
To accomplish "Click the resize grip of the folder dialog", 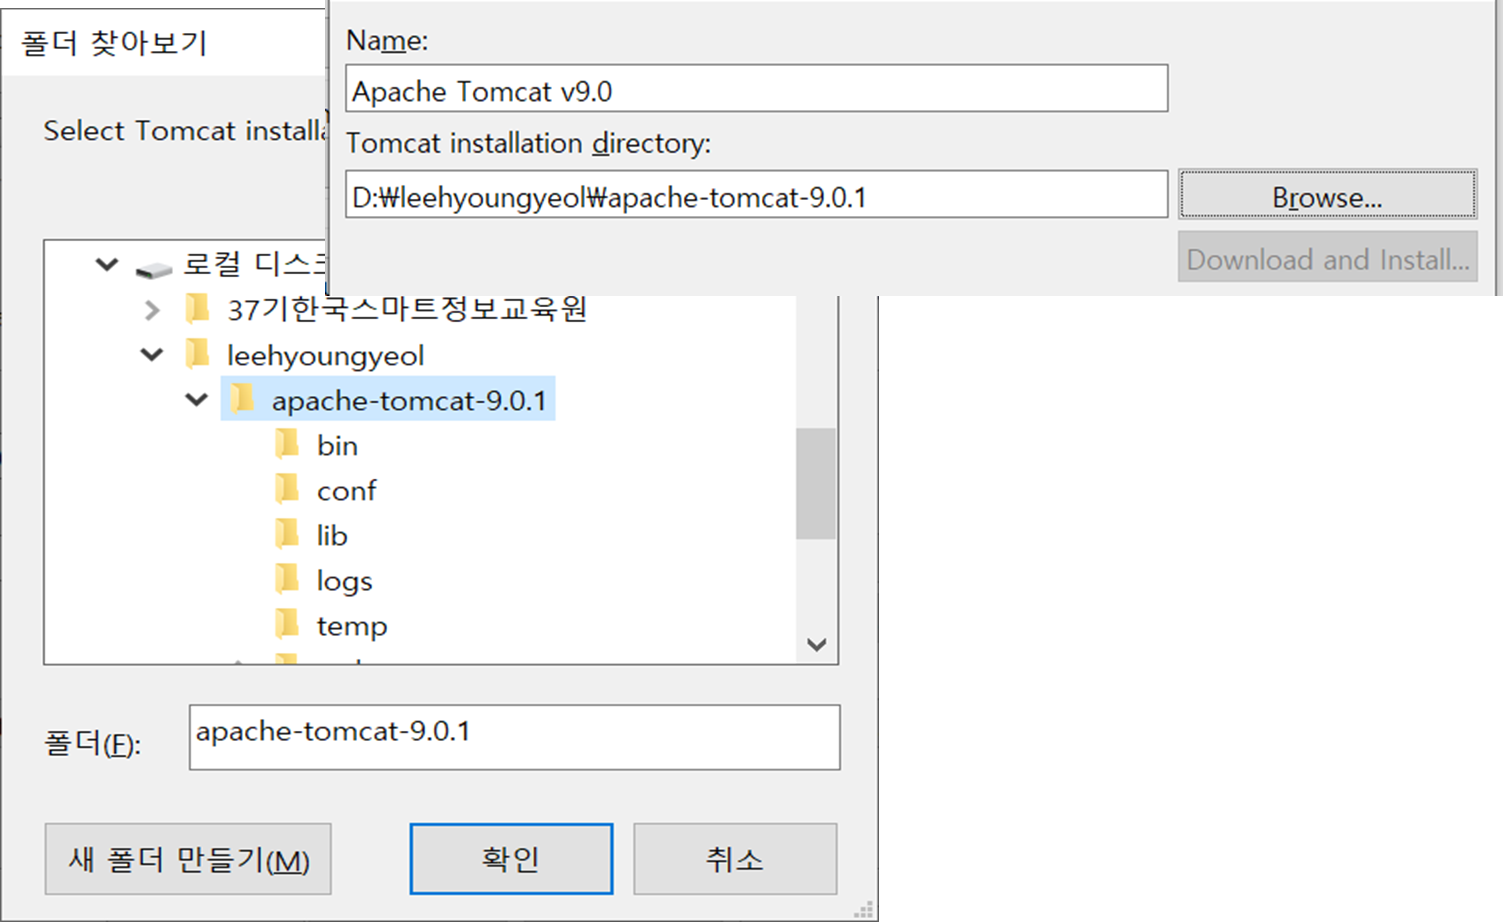I will [x=864, y=909].
